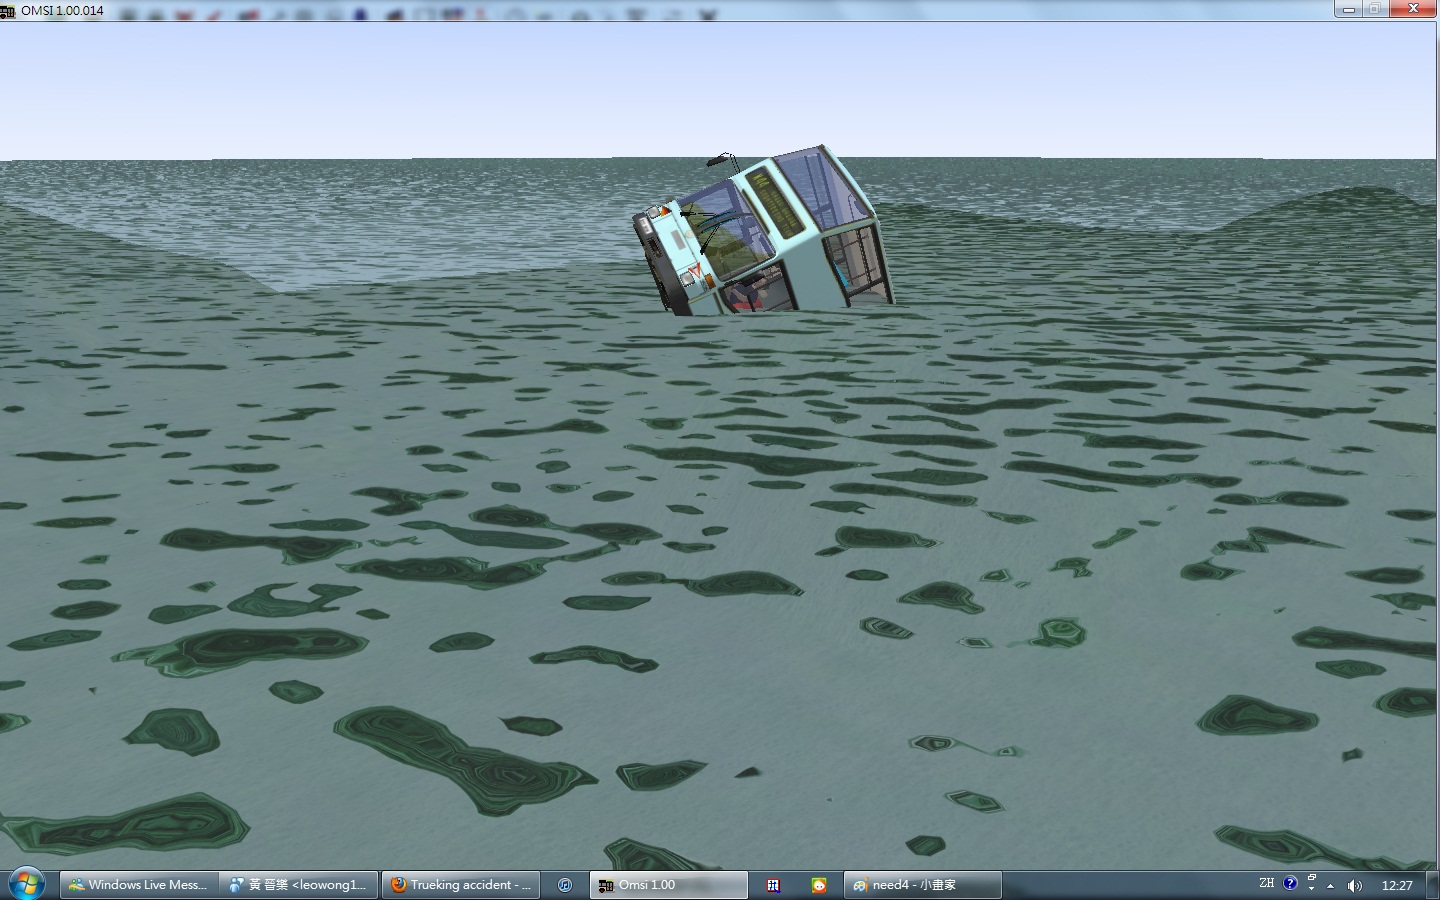Open the taskbar icon left of orange app
This screenshot has height=900, width=1440.
point(773,885)
